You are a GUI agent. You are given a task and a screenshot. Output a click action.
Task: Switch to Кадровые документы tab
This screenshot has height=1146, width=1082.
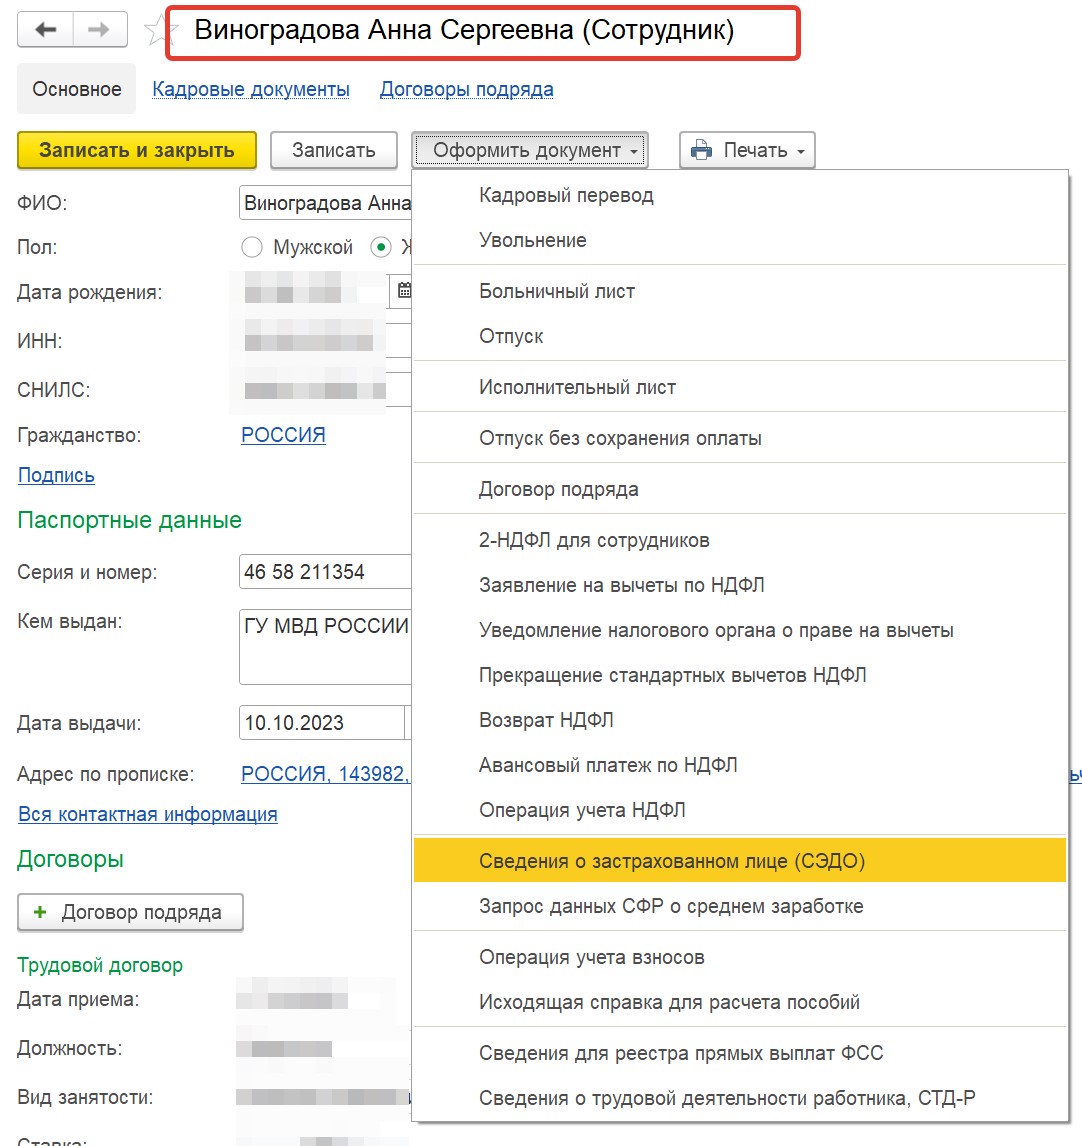251,89
